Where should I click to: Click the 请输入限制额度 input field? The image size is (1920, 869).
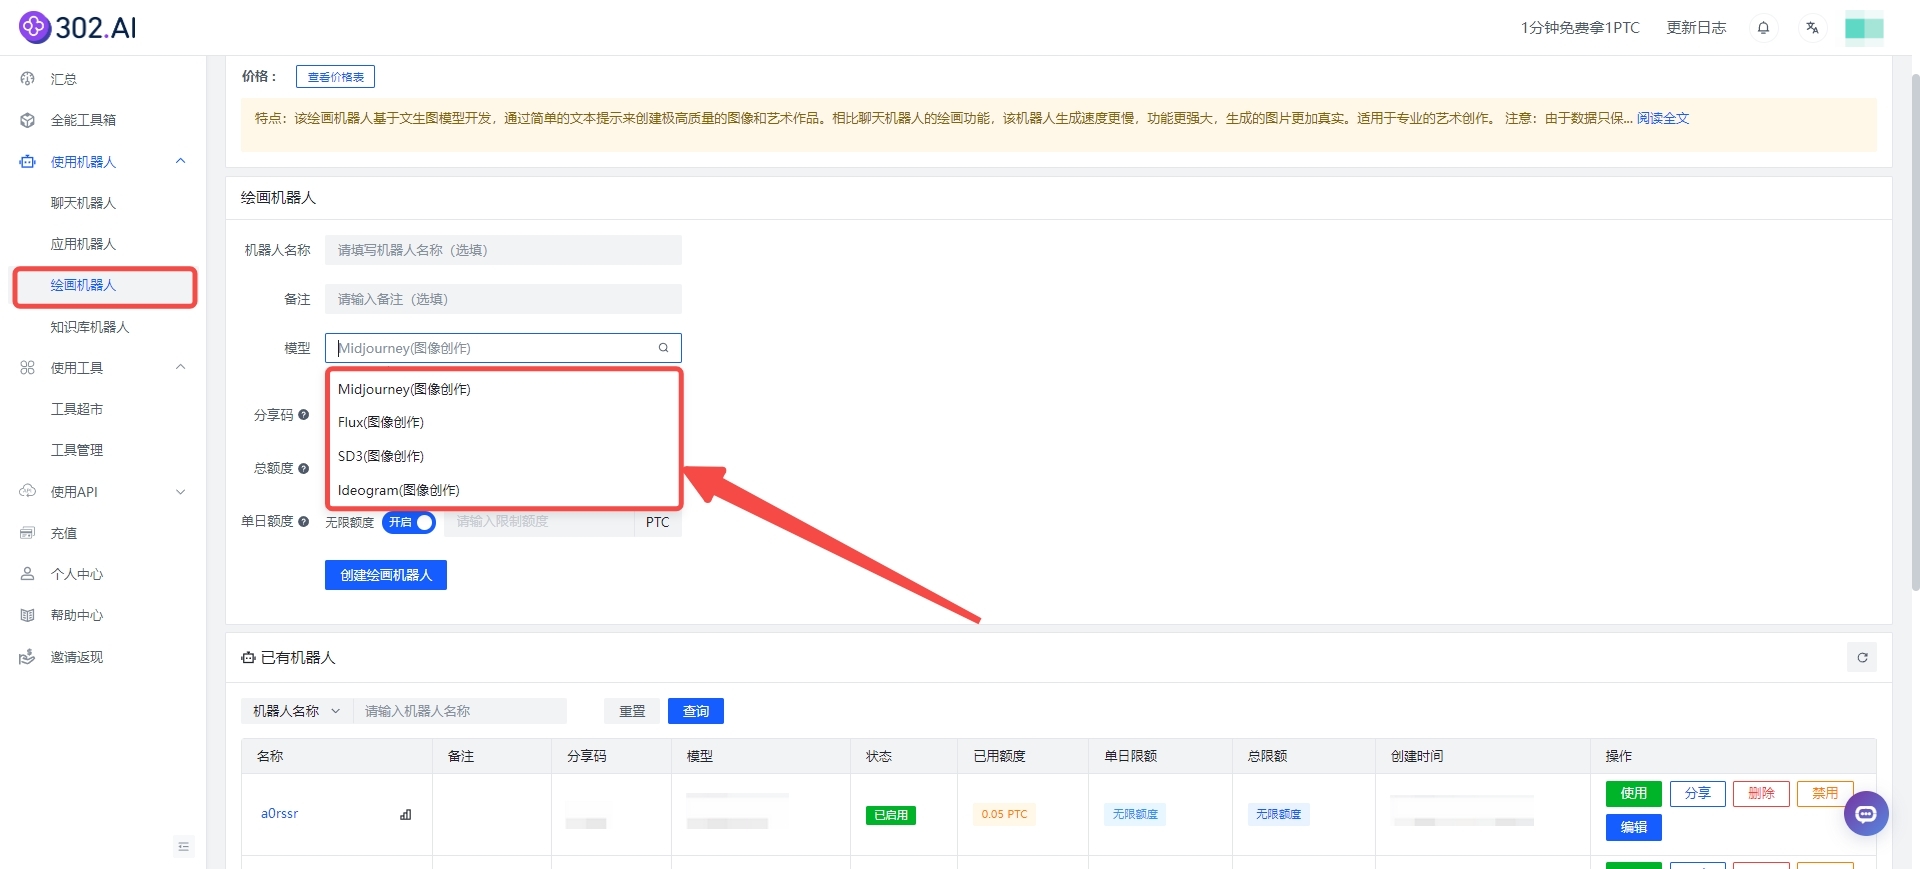pos(539,522)
